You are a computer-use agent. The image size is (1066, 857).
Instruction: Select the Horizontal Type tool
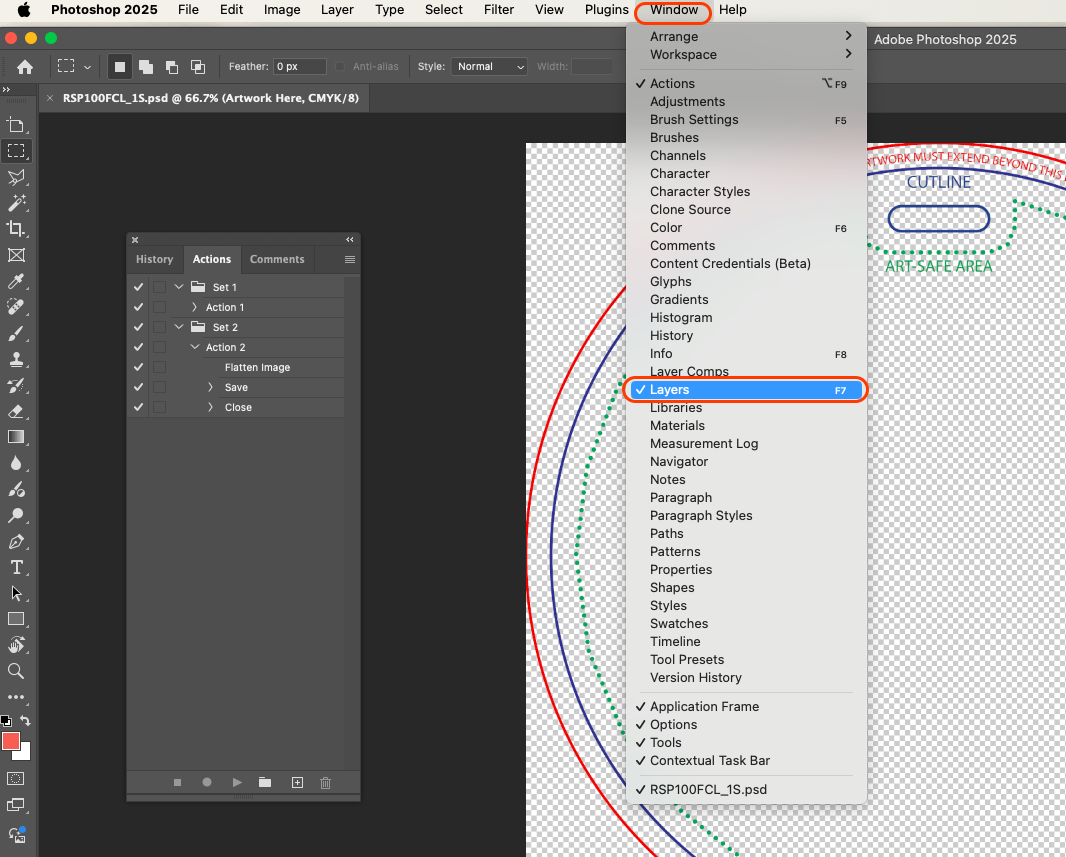point(16,567)
